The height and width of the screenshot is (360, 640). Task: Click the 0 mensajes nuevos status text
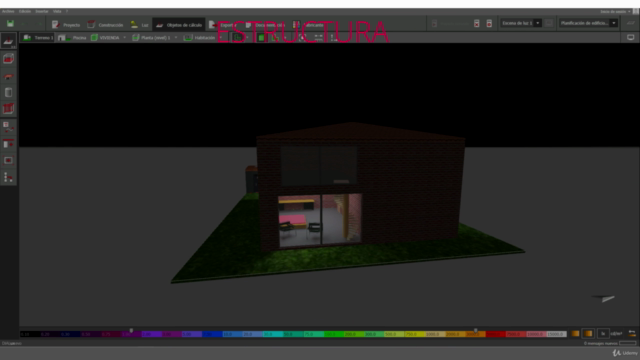pyautogui.click(x=600, y=343)
